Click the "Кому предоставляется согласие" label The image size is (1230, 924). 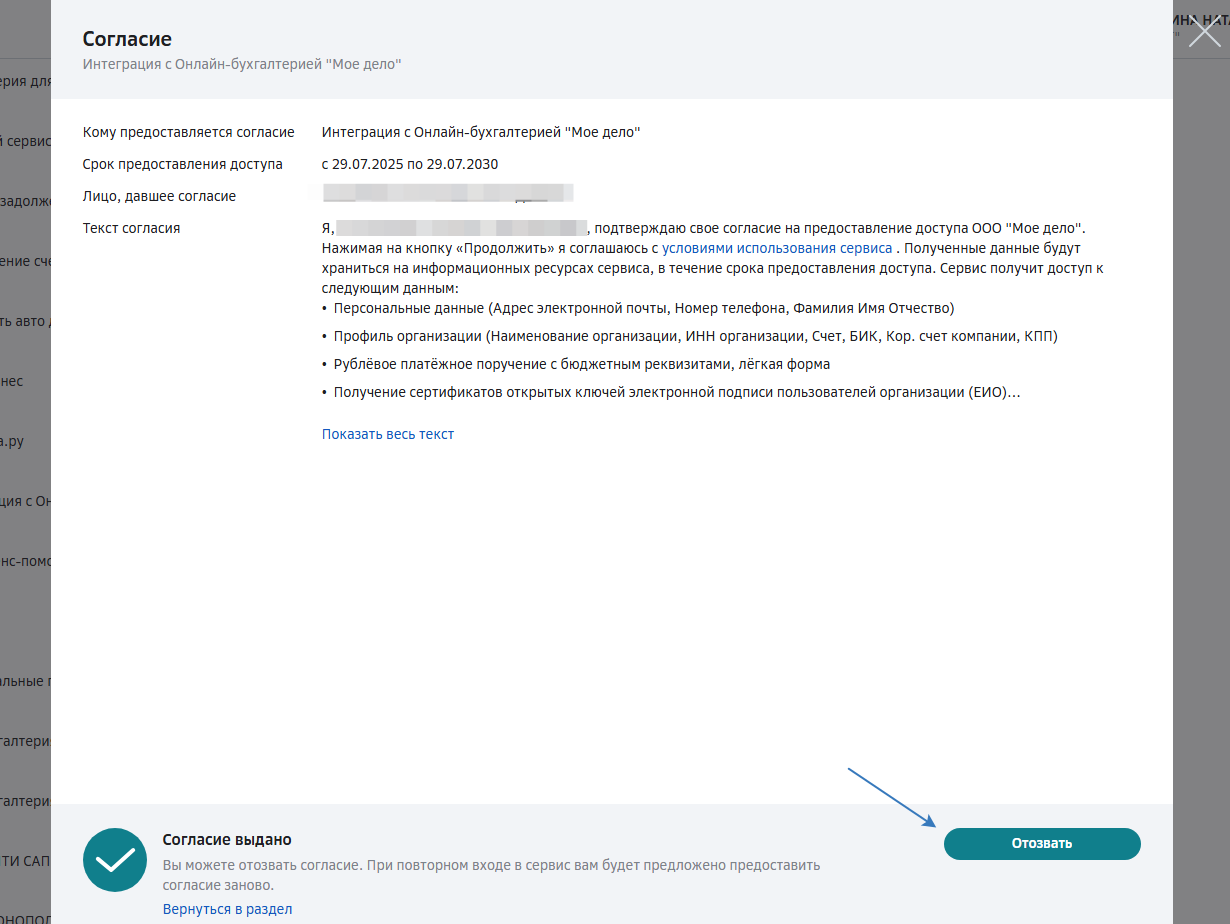tap(189, 132)
